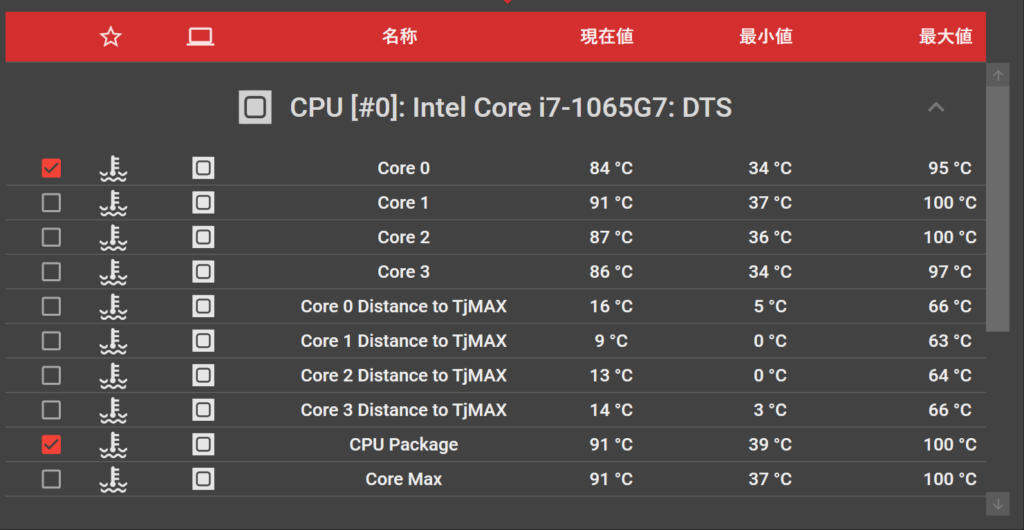Click the temperature icon in the Core 0 row
Image resolution: width=1024 pixels, height=530 pixels.
pyautogui.click(x=113, y=168)
